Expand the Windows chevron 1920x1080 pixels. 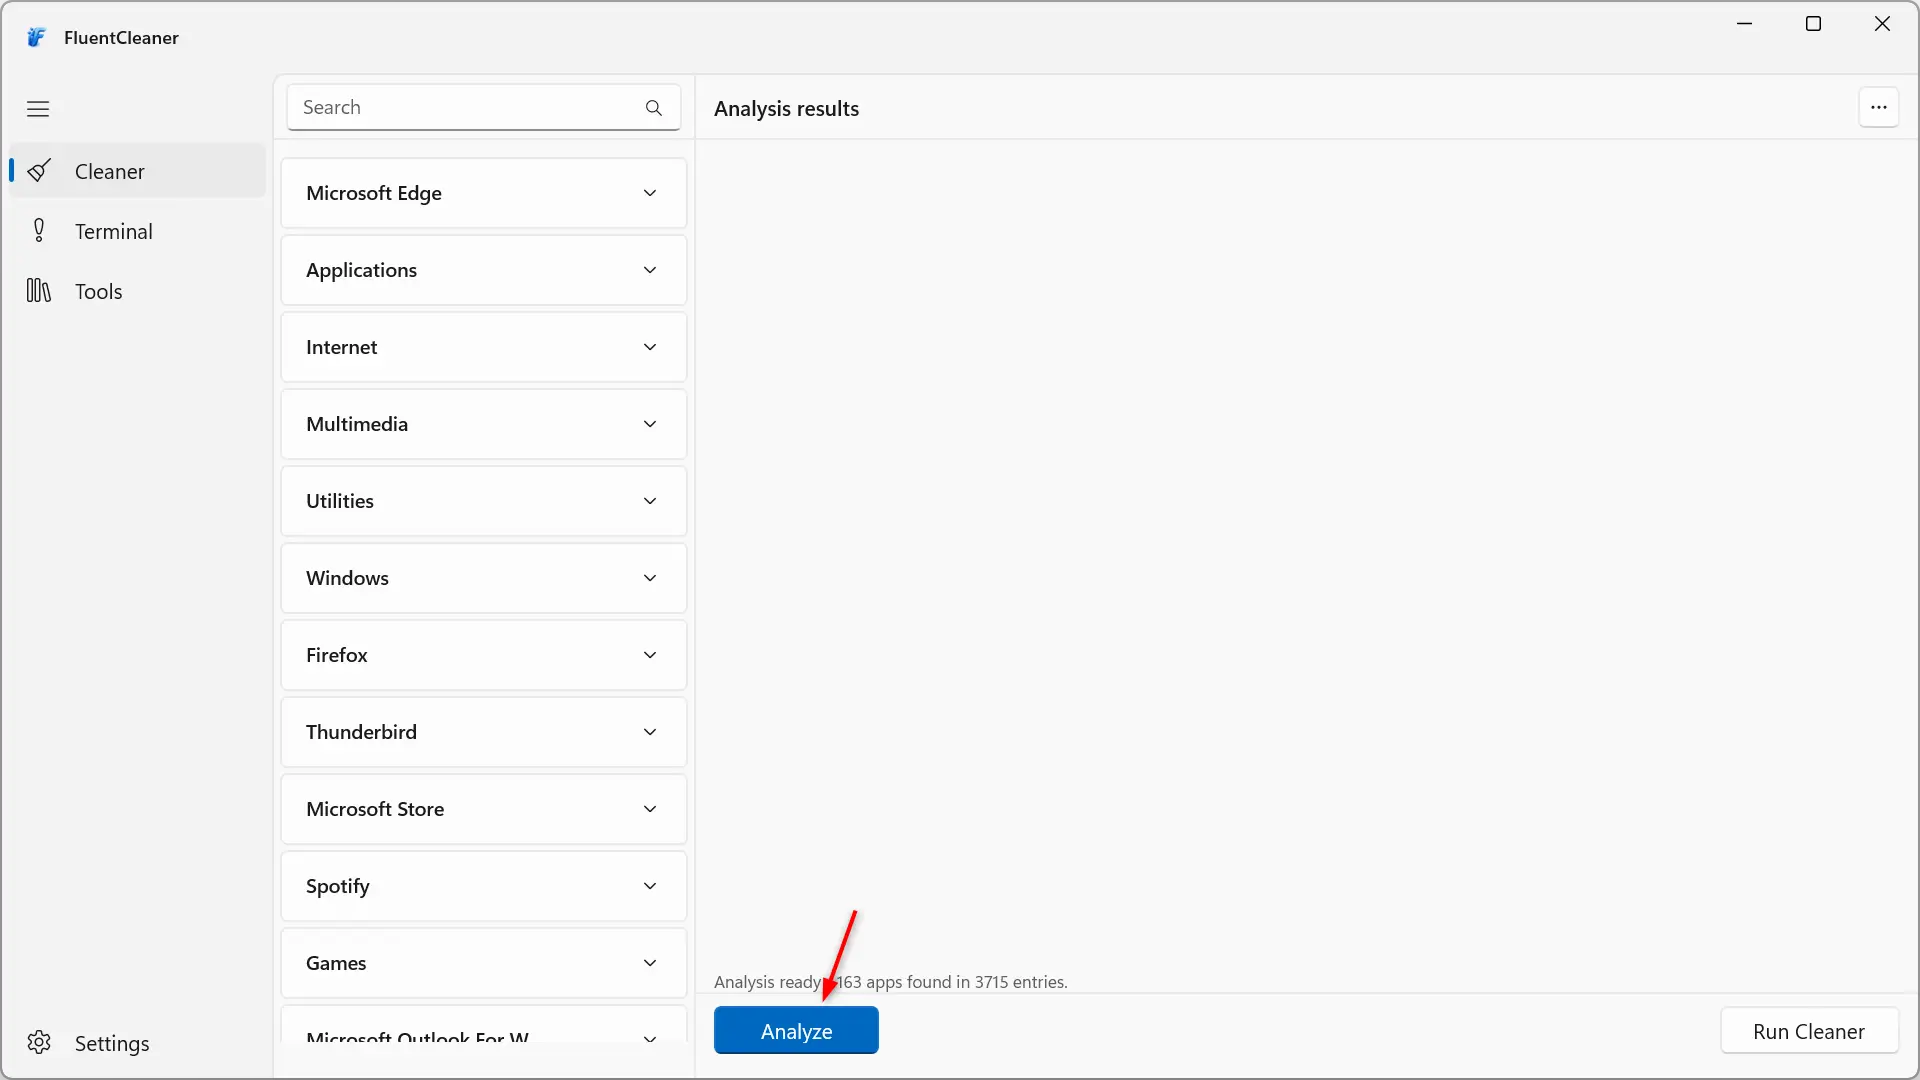point(650,578)
